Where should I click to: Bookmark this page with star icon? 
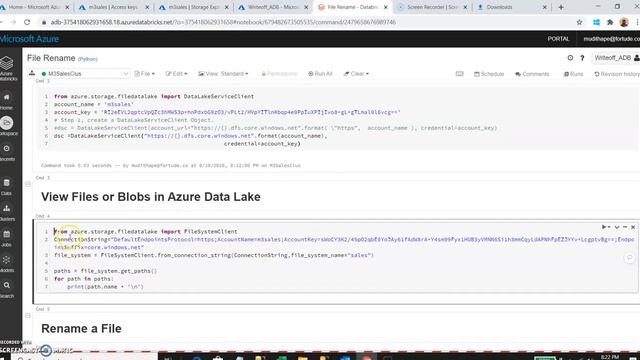pos(579,22)
